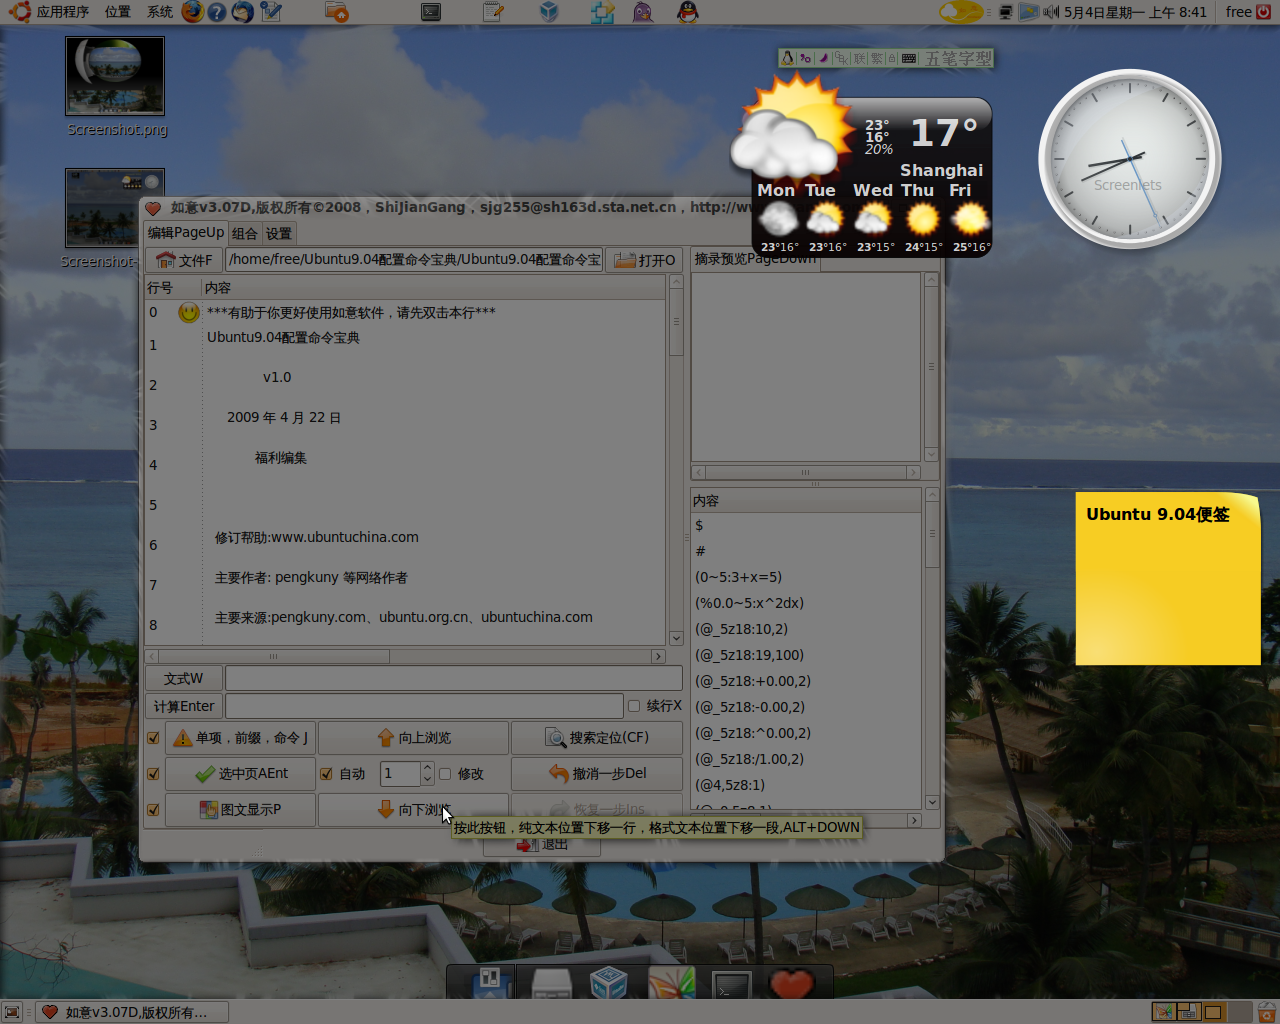The height and width of the screenshot is (1024, 1280).
Task: Open the Screenshot.png desktop file
Action: coord(116,88)
